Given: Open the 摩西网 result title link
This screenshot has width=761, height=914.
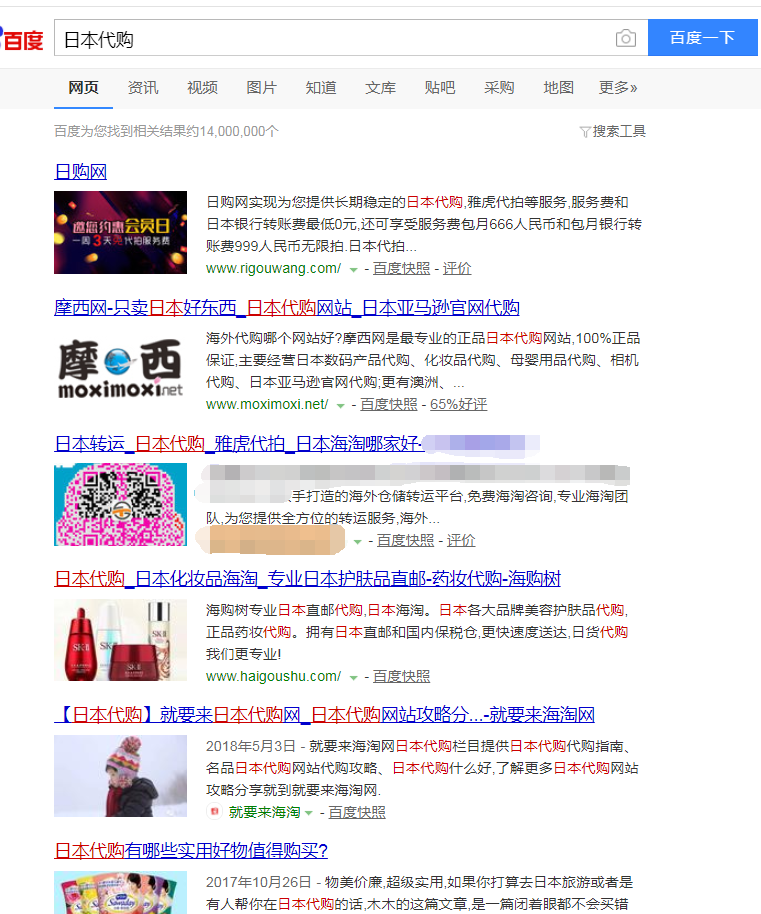Looking at the screenshot, I should pos(287,308).
